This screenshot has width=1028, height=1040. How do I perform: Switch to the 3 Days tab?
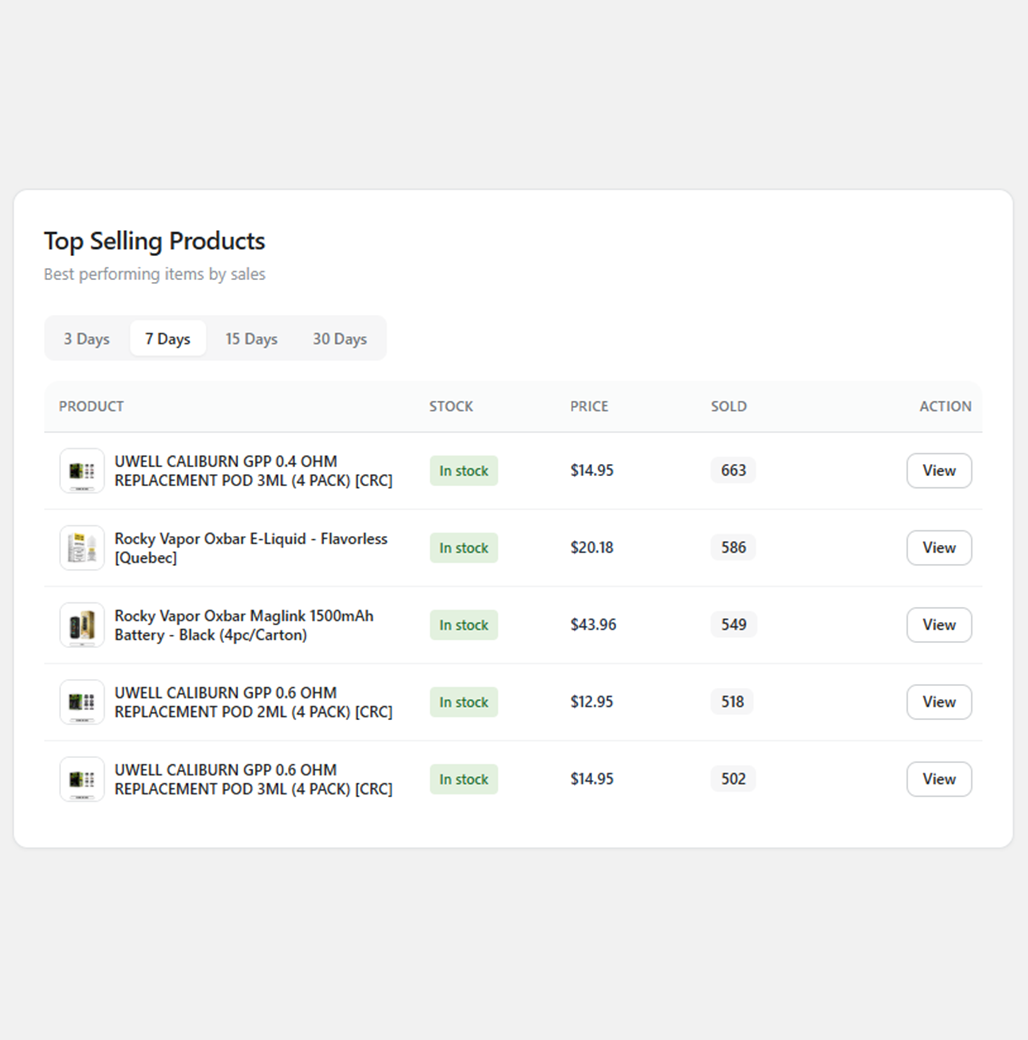[87, 339]
